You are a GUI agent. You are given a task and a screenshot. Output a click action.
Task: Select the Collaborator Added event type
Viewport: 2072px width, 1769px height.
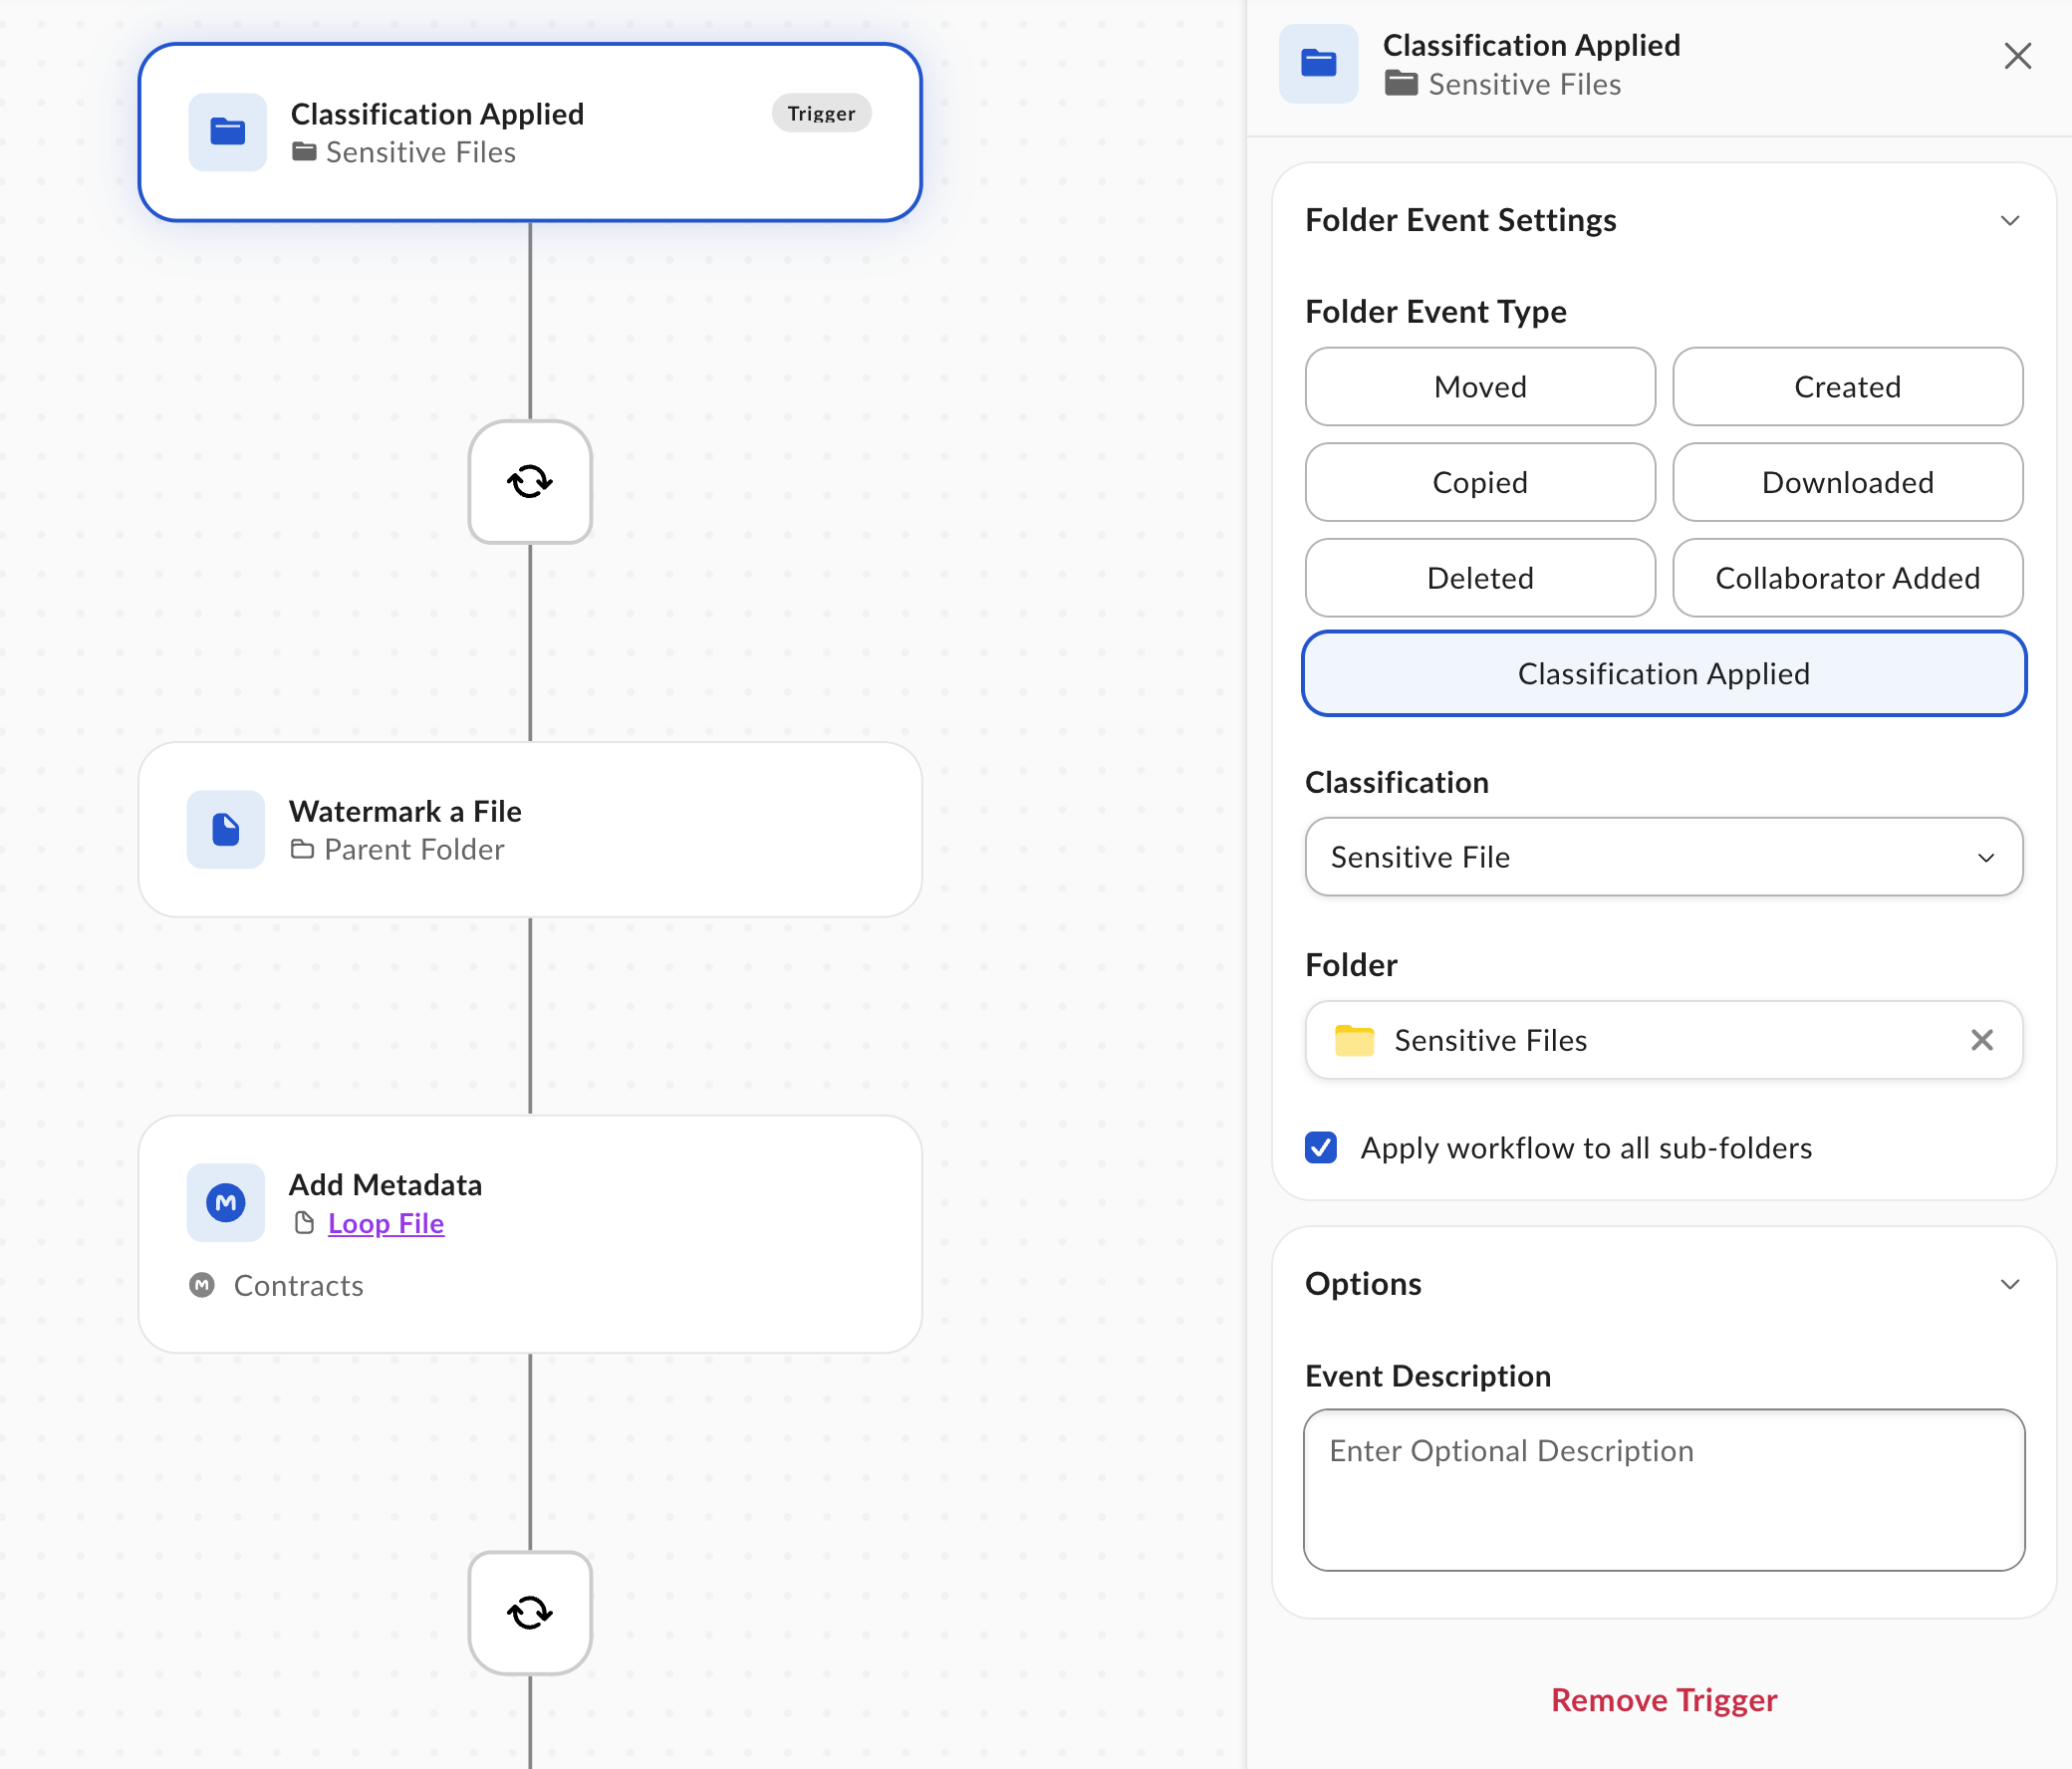(x=1847, y=578)
